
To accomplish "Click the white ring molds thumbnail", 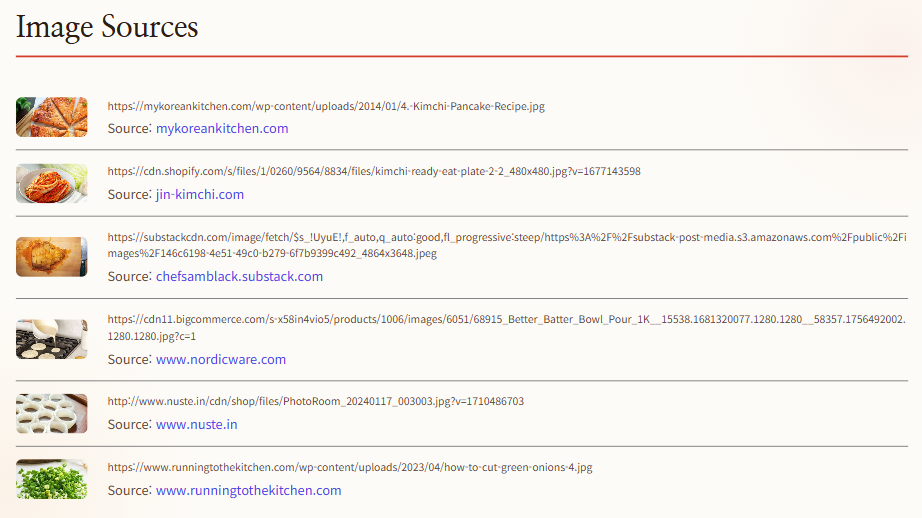I will [x=52, y=413].
